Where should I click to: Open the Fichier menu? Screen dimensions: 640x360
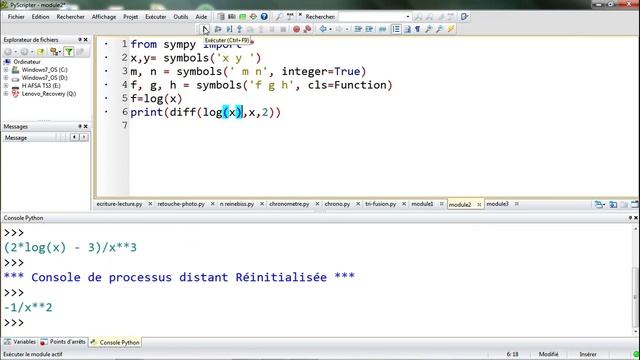pyautogui.click(x=16, y=17)
